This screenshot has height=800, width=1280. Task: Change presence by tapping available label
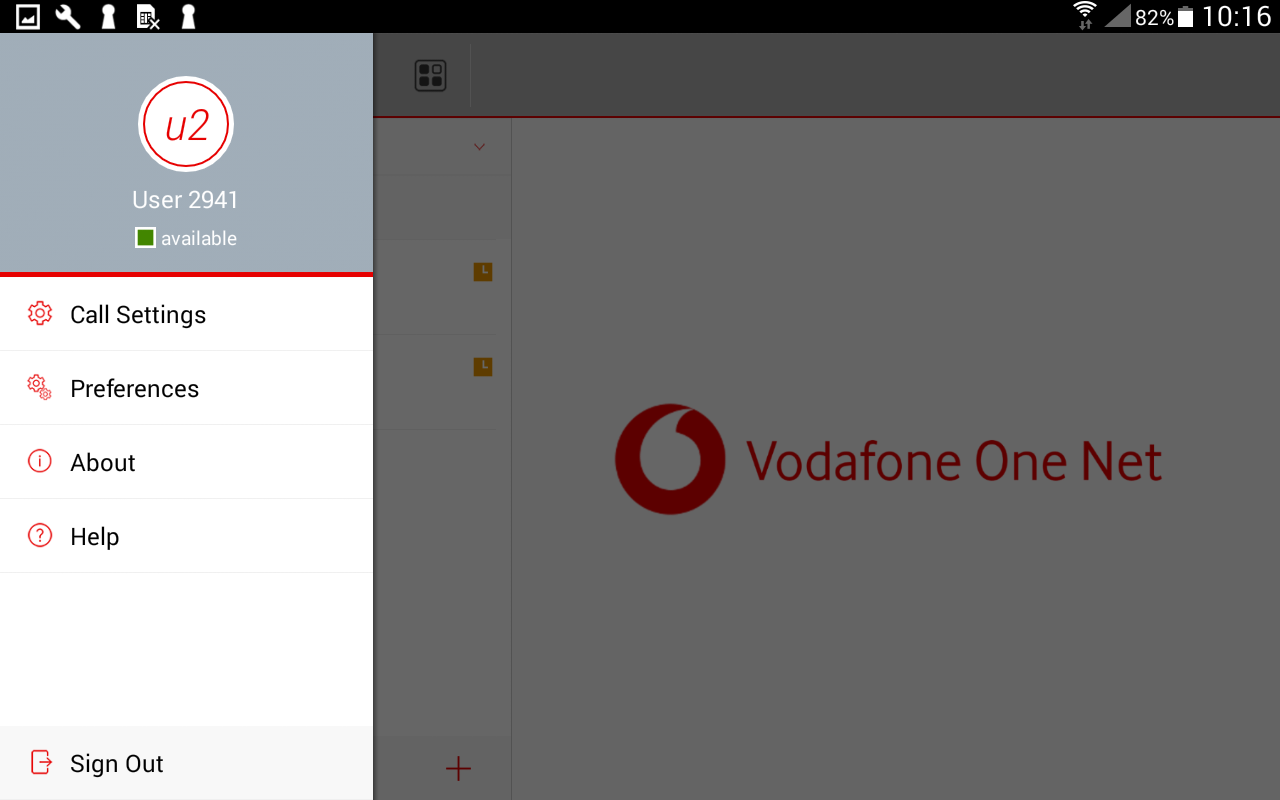pos(199,238)
